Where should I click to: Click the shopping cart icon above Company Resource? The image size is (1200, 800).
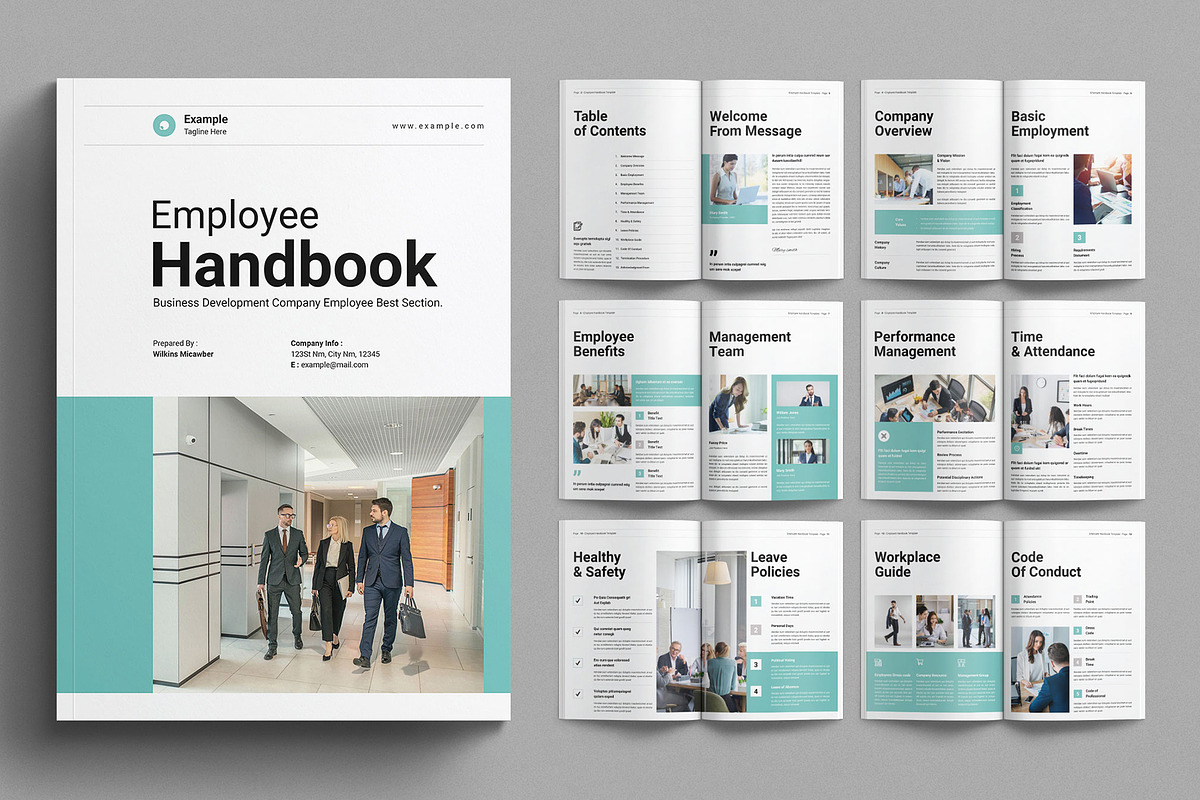[x=920, y=661]
